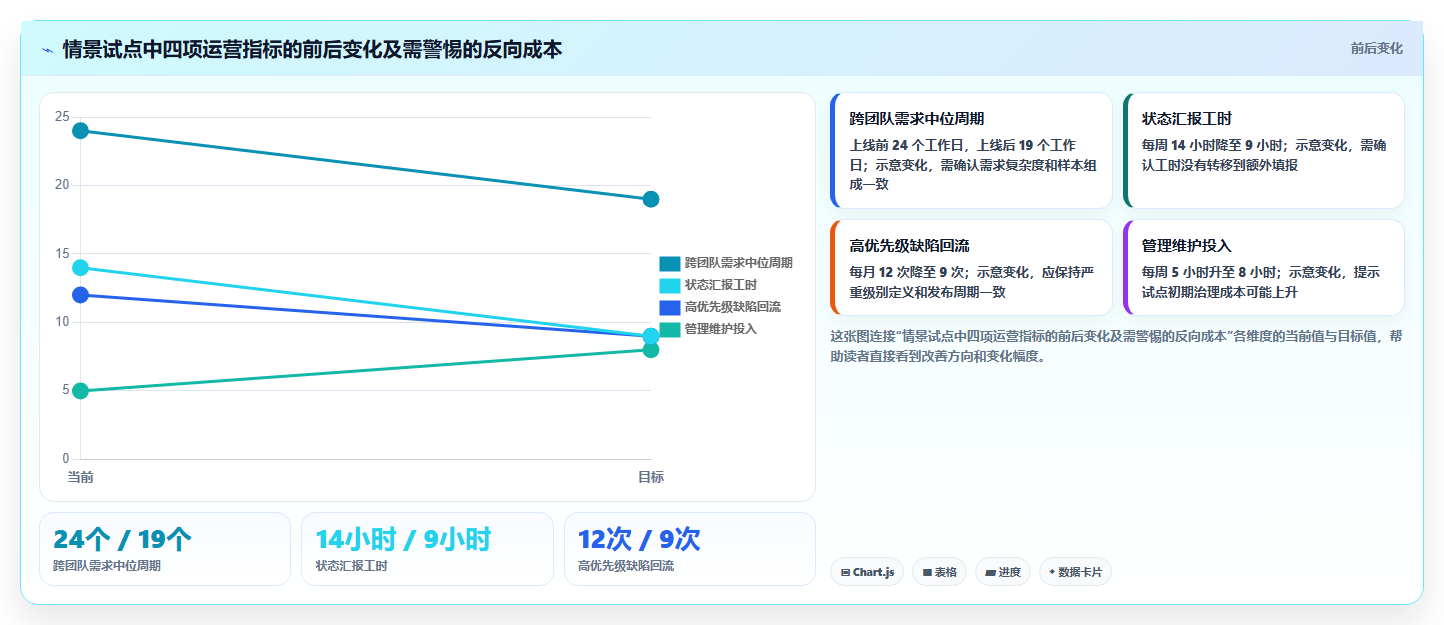
Task: Click the 12次 / 9次 stat card
Action: [x=690, y=549]
